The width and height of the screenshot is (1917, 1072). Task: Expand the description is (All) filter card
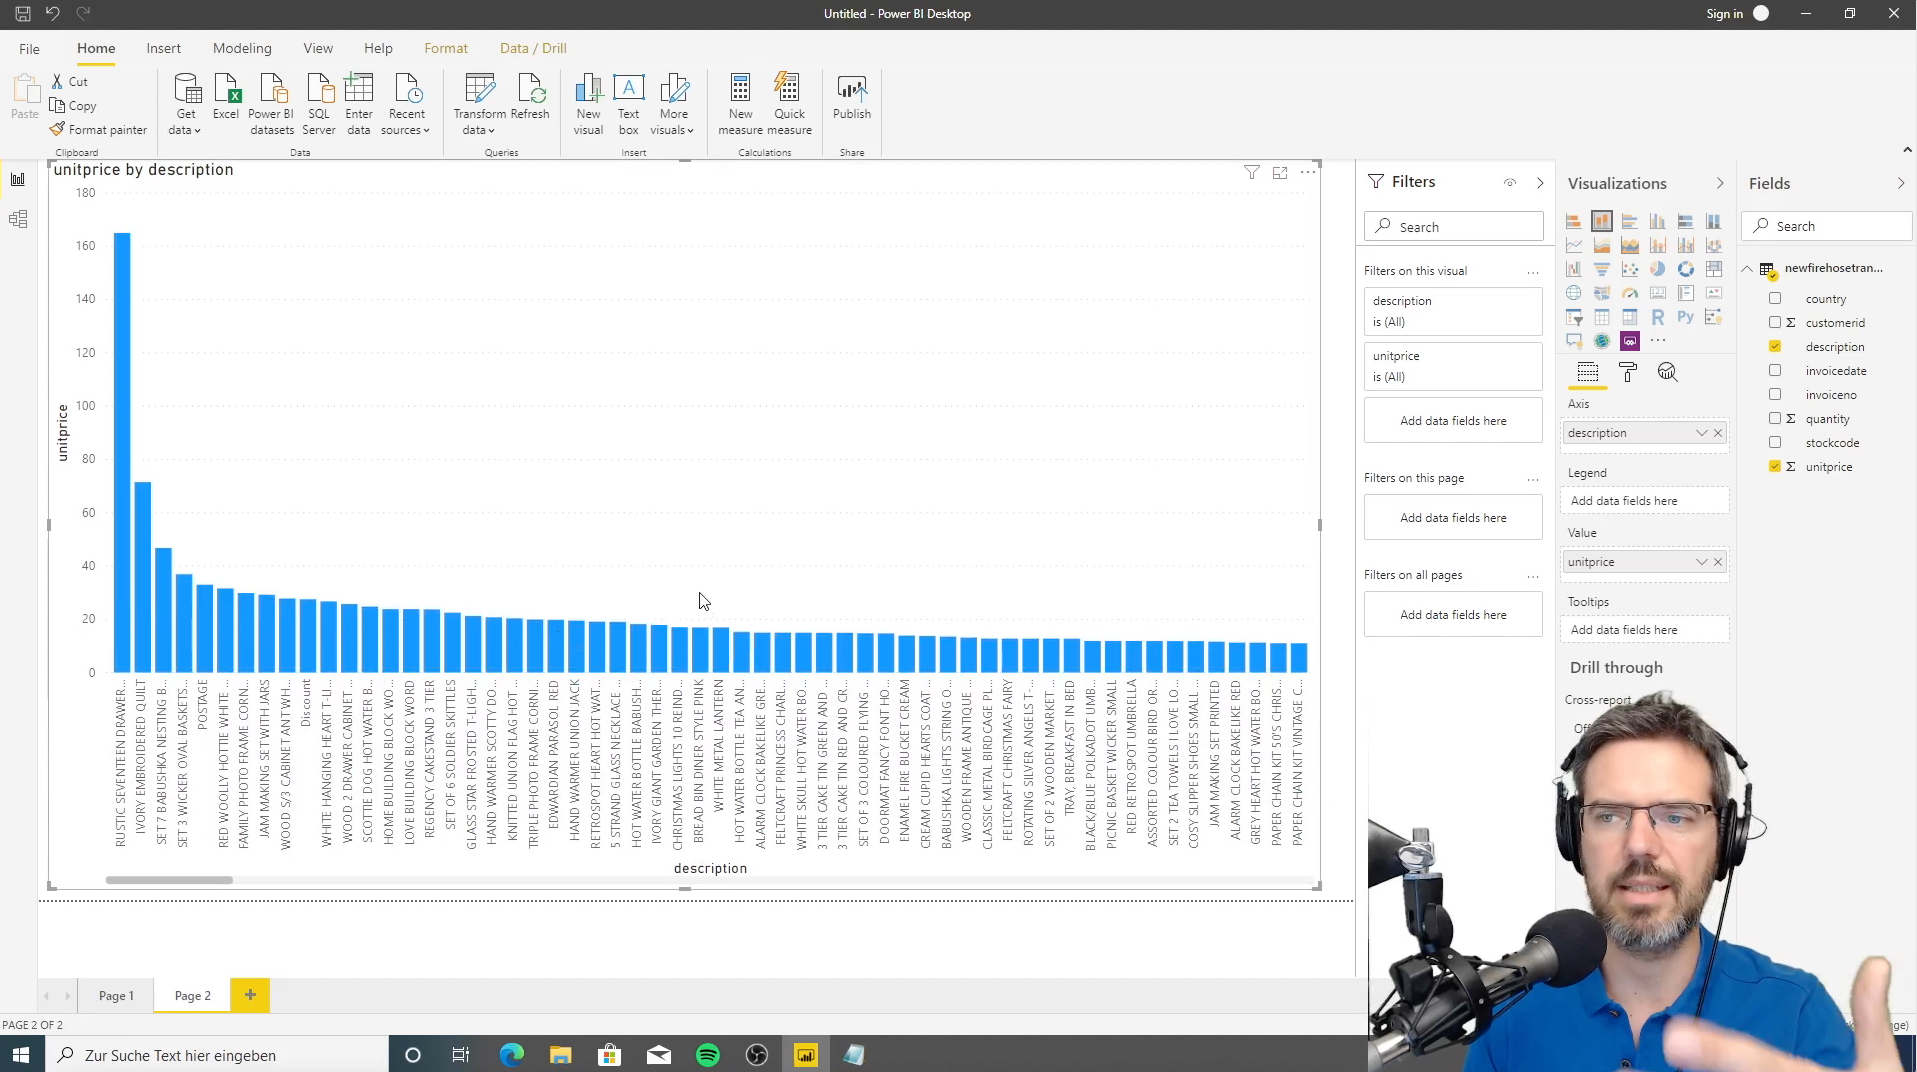[1452, 311]
